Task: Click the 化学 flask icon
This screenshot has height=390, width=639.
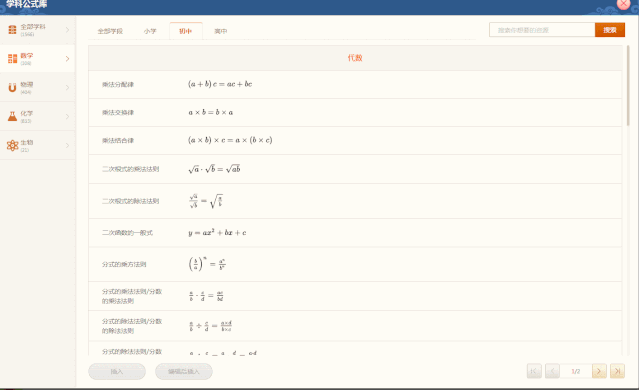Action: (12, 117)
